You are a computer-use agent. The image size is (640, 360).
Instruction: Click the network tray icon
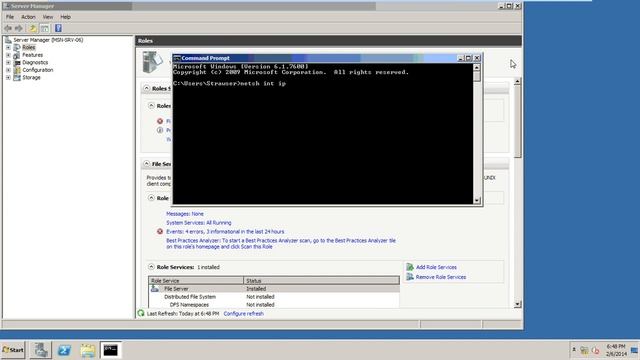pos(584,350)
